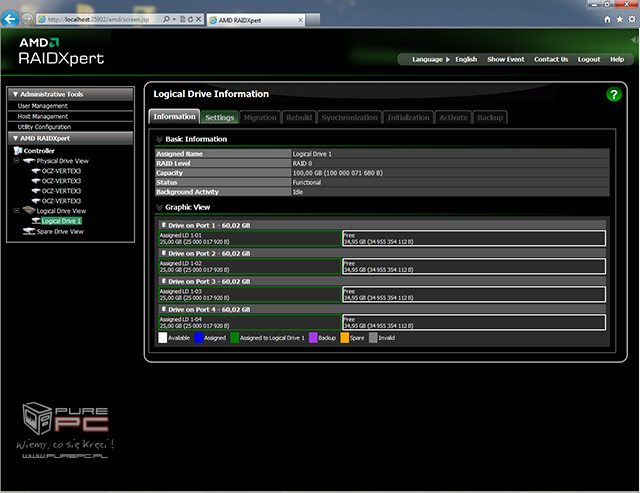Collapse the Administrative Tools section
The width and height of the screenshot is (640, 493).
(x=16, y=94)
